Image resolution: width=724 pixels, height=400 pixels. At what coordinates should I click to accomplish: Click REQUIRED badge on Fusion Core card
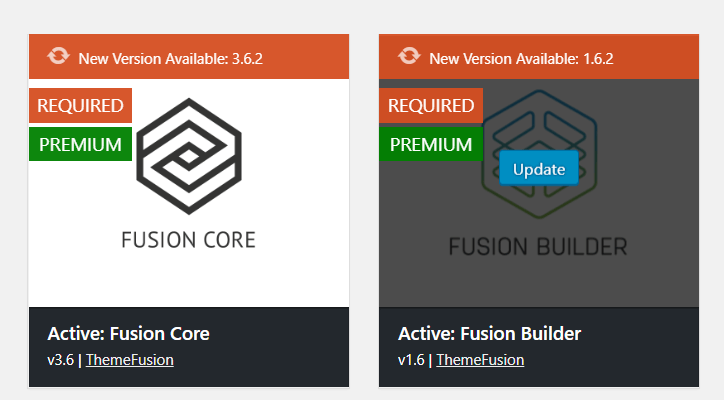pyautogui.click(x=80, y=106)
